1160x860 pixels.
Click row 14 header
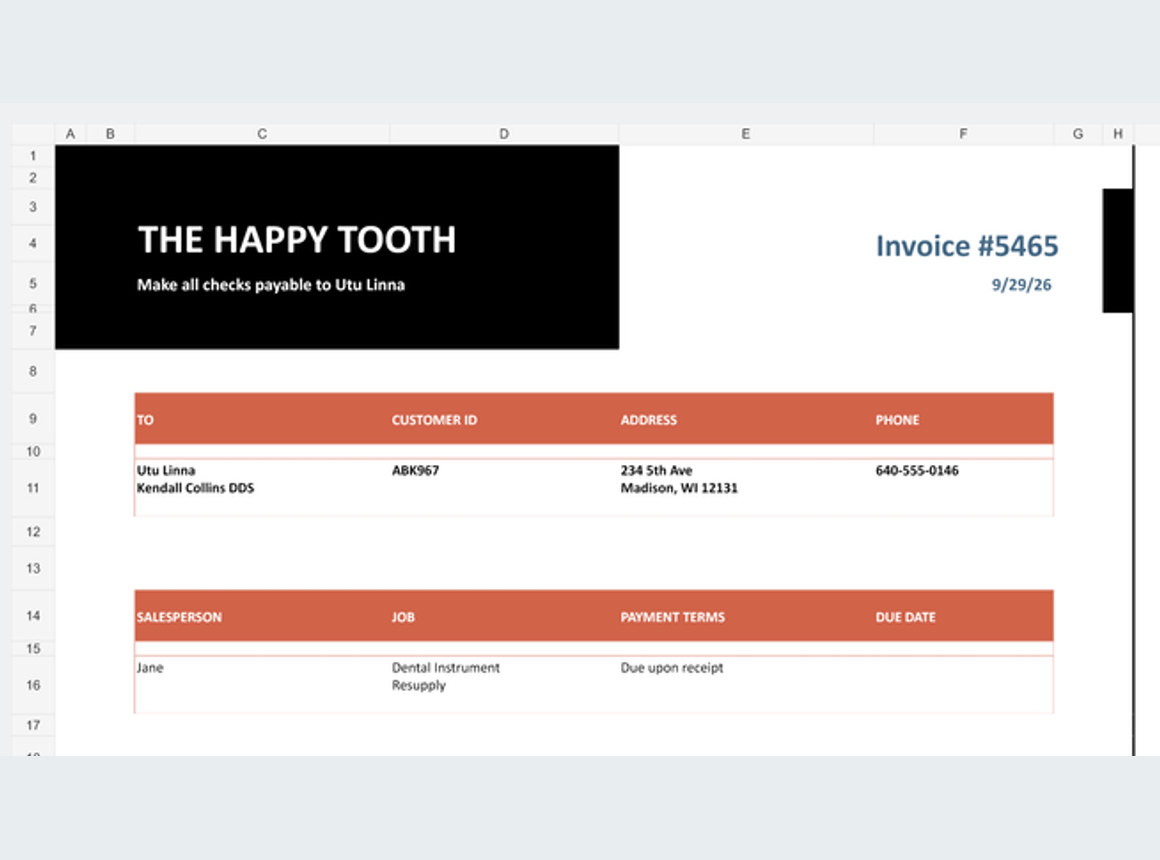click(x=33, y=616)
